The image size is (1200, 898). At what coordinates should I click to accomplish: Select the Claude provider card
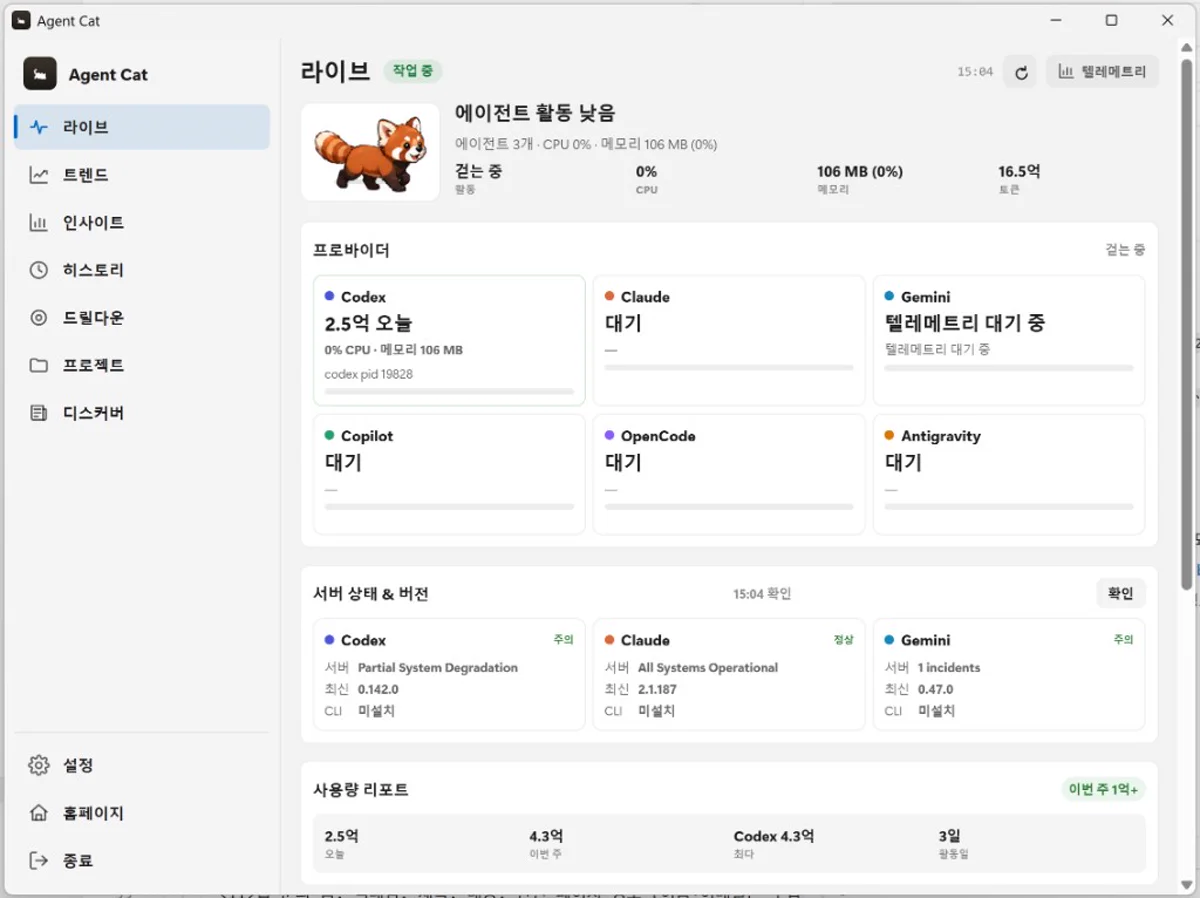(729, 341)
